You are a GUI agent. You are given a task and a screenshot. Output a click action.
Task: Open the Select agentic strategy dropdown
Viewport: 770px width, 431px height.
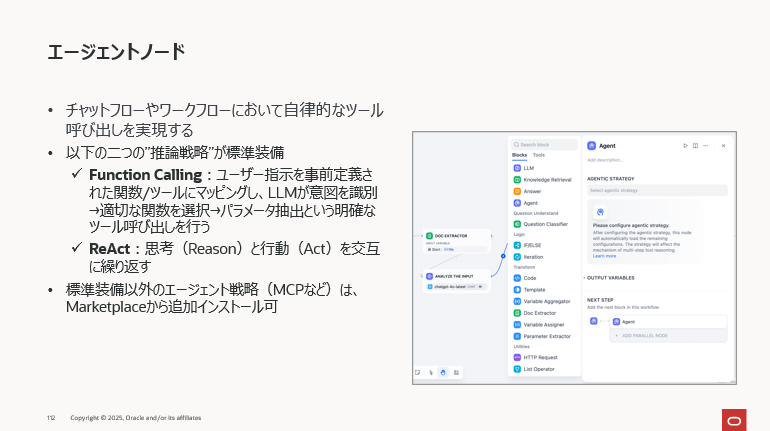point(657,190)
